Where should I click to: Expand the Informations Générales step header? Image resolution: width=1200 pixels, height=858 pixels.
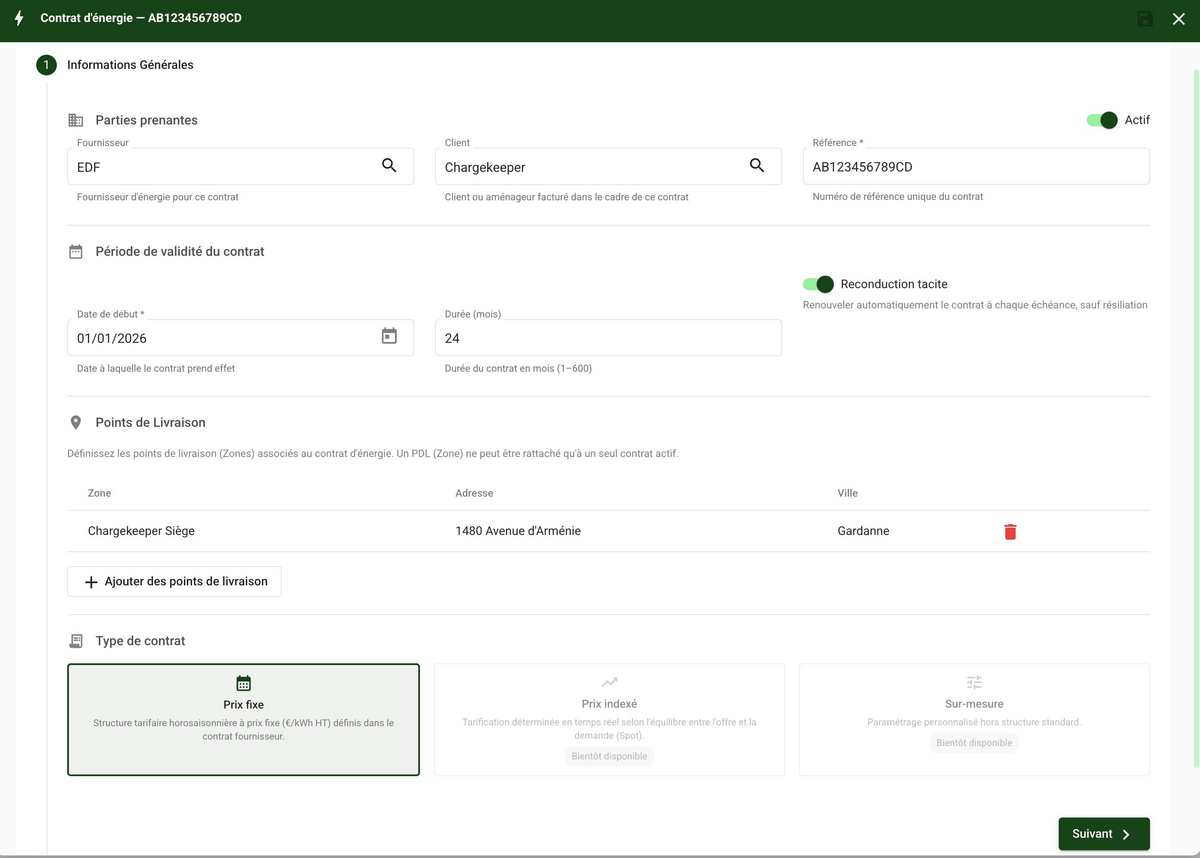pos(130,65)
